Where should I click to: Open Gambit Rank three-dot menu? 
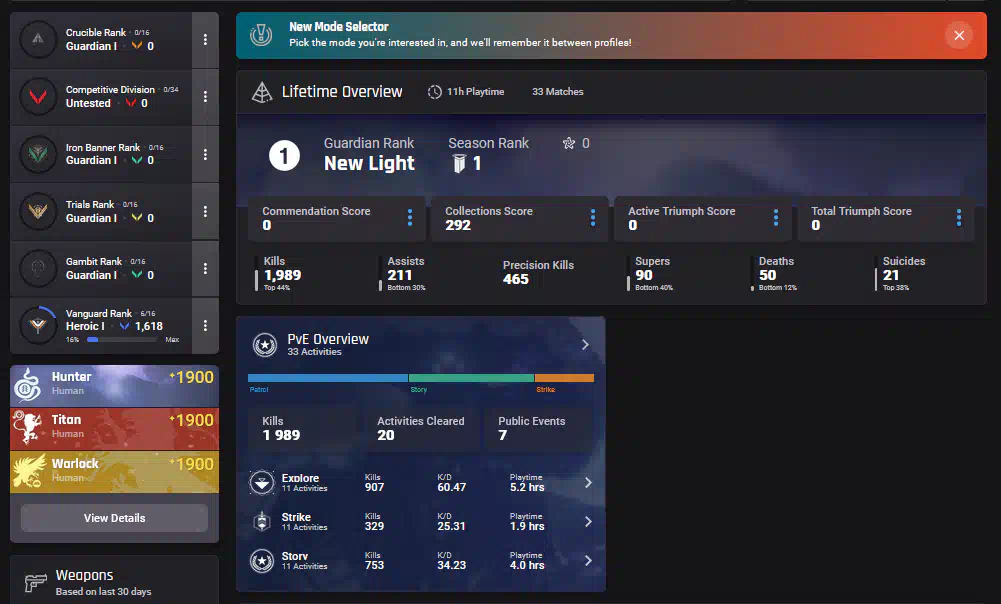pyautogui.click(x=205, y=269)
